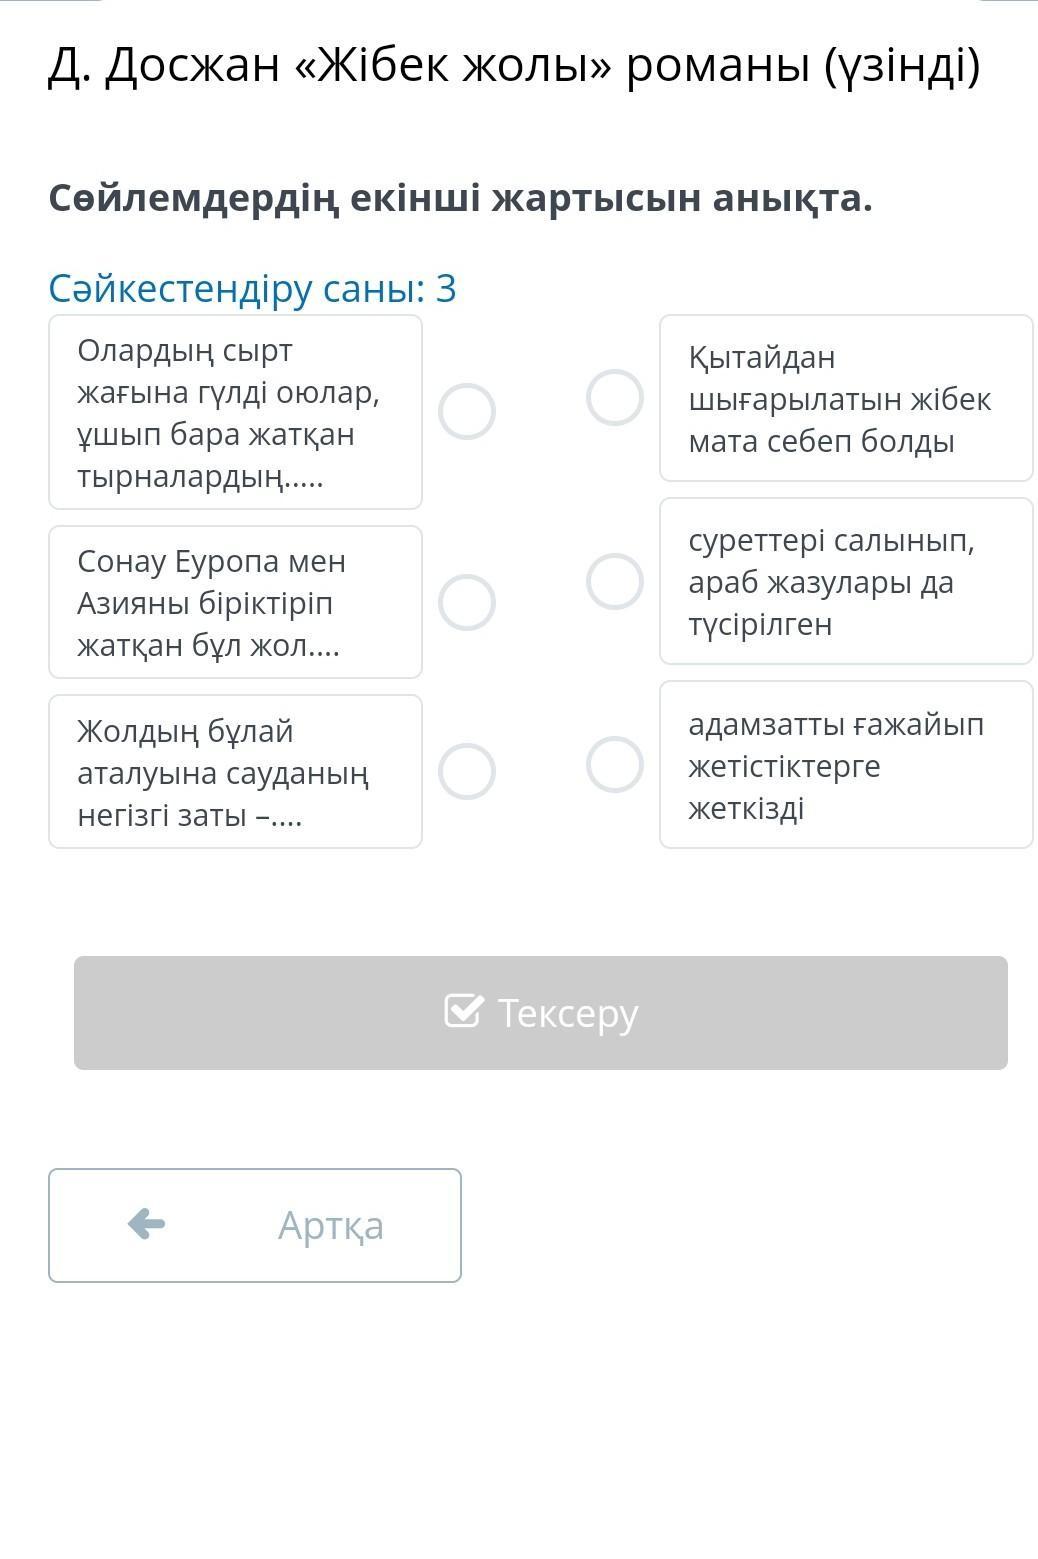Image resolution: width=1038 pixels, height=1559 pixels.
Task: Click the 'адамзатты ғажайып жетістіктерге жеткізді' card
Action: (846, 765)
